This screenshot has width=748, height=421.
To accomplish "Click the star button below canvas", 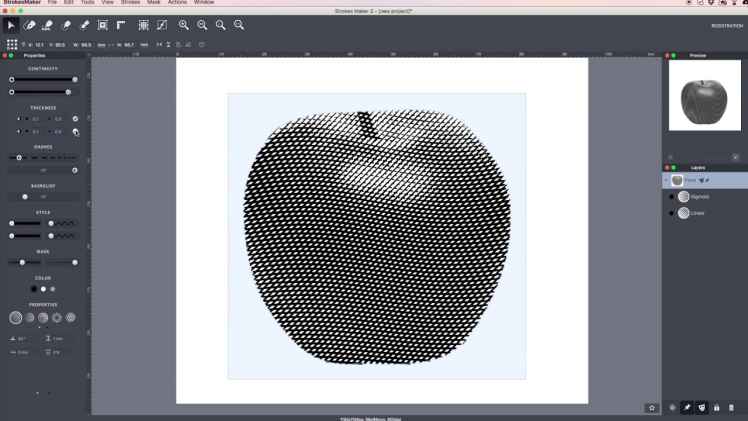I will pyautogui.click(x=652, y=408).
